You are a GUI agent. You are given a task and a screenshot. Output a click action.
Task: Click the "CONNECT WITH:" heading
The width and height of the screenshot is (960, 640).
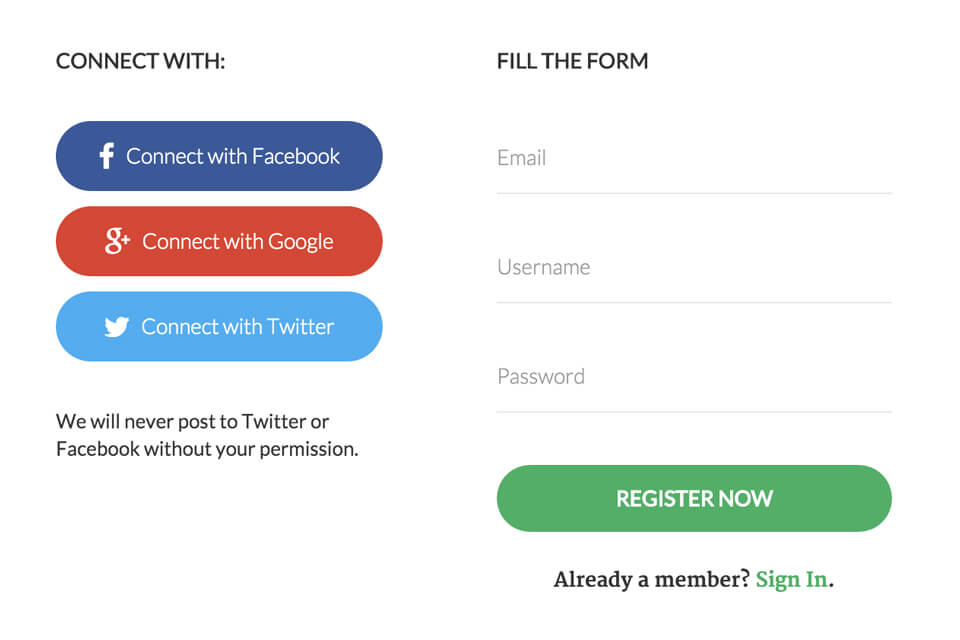pos(140,62)
